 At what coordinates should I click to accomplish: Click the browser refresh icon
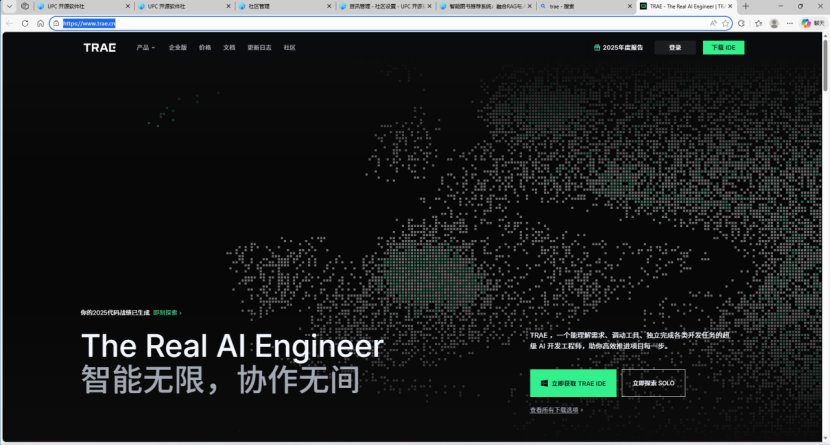[38, 23]
